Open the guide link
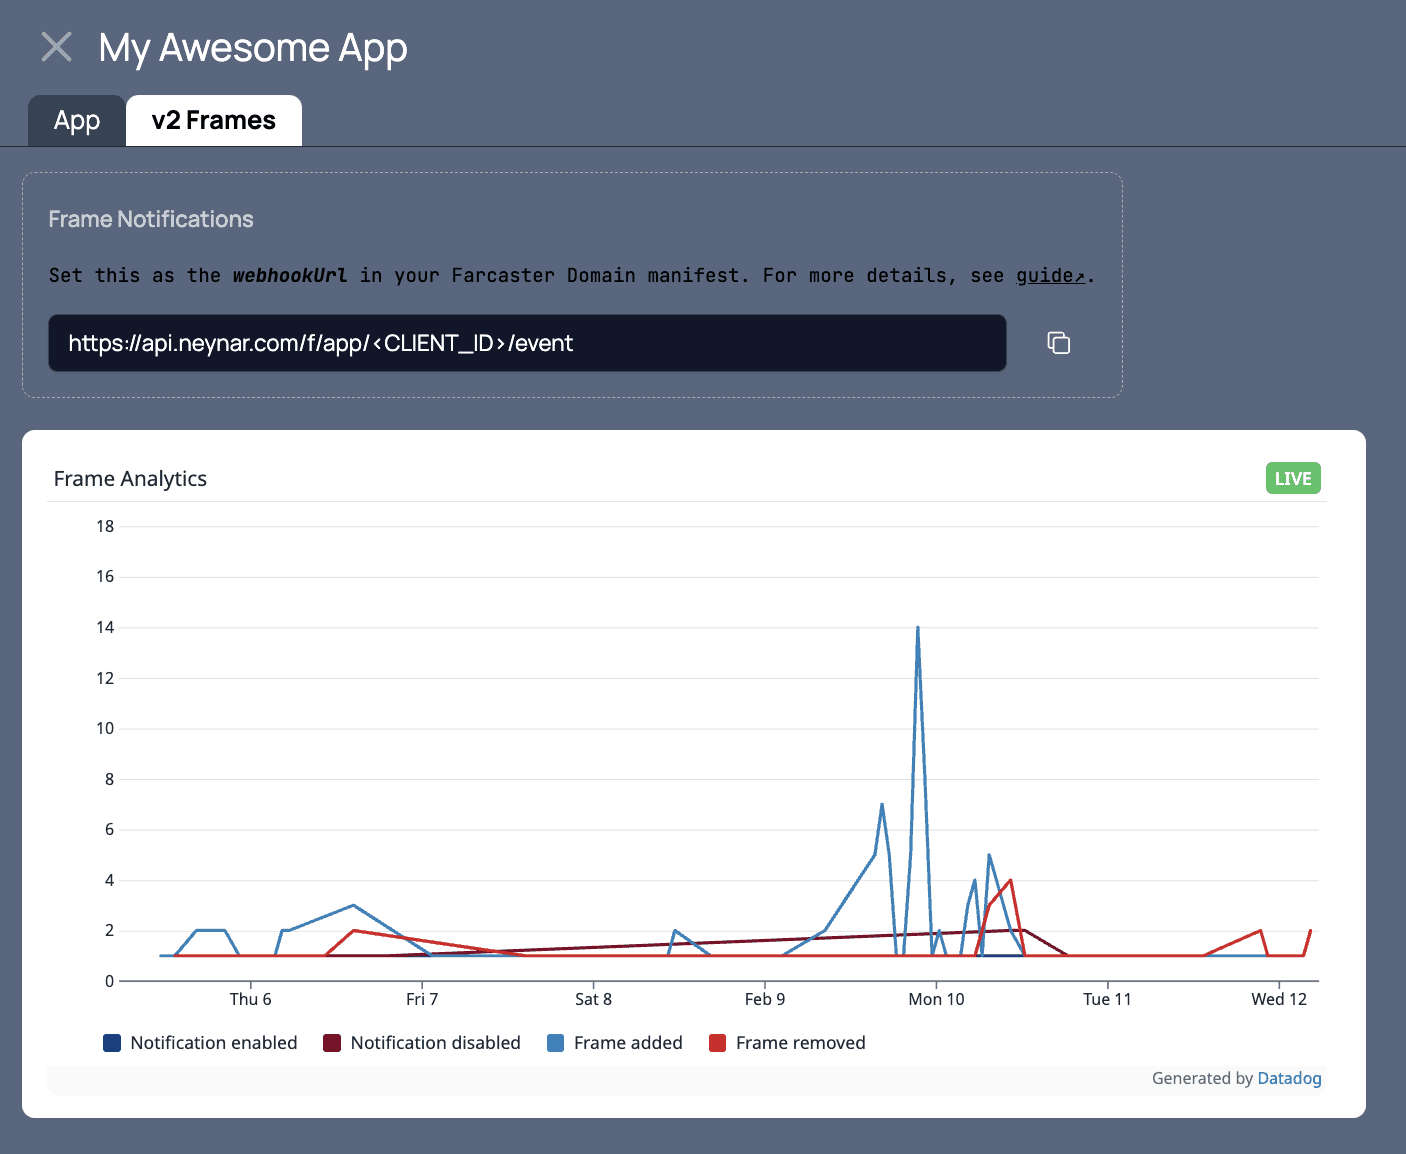Screen dimensions: 1406x1154 pyautogui.click(x=1050, y=275)
